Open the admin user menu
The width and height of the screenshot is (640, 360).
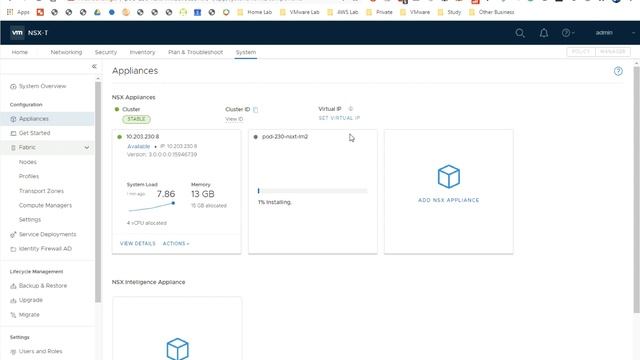[604, 33]
